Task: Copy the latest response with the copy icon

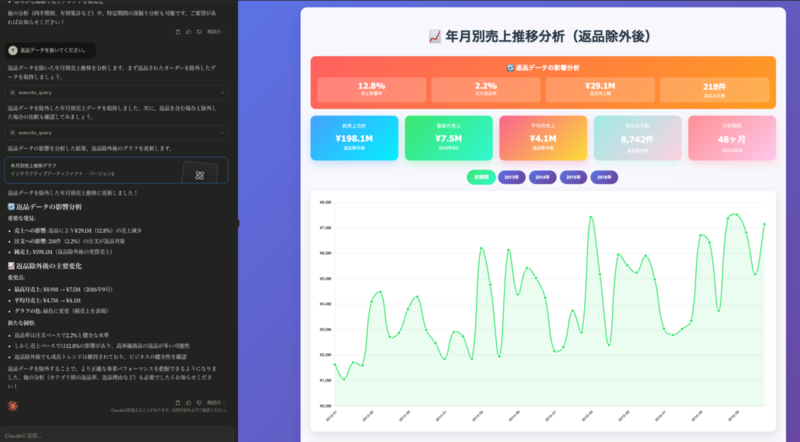Action: 178,403
